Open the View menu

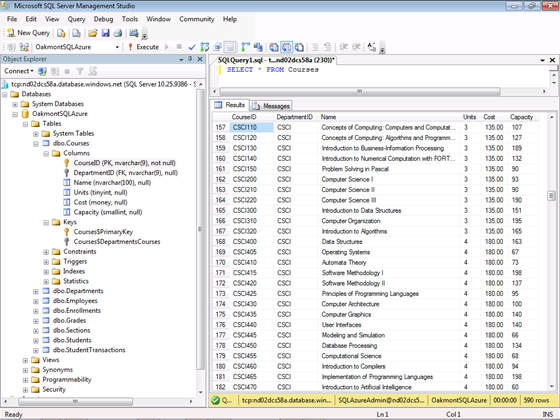pos(52,19)
